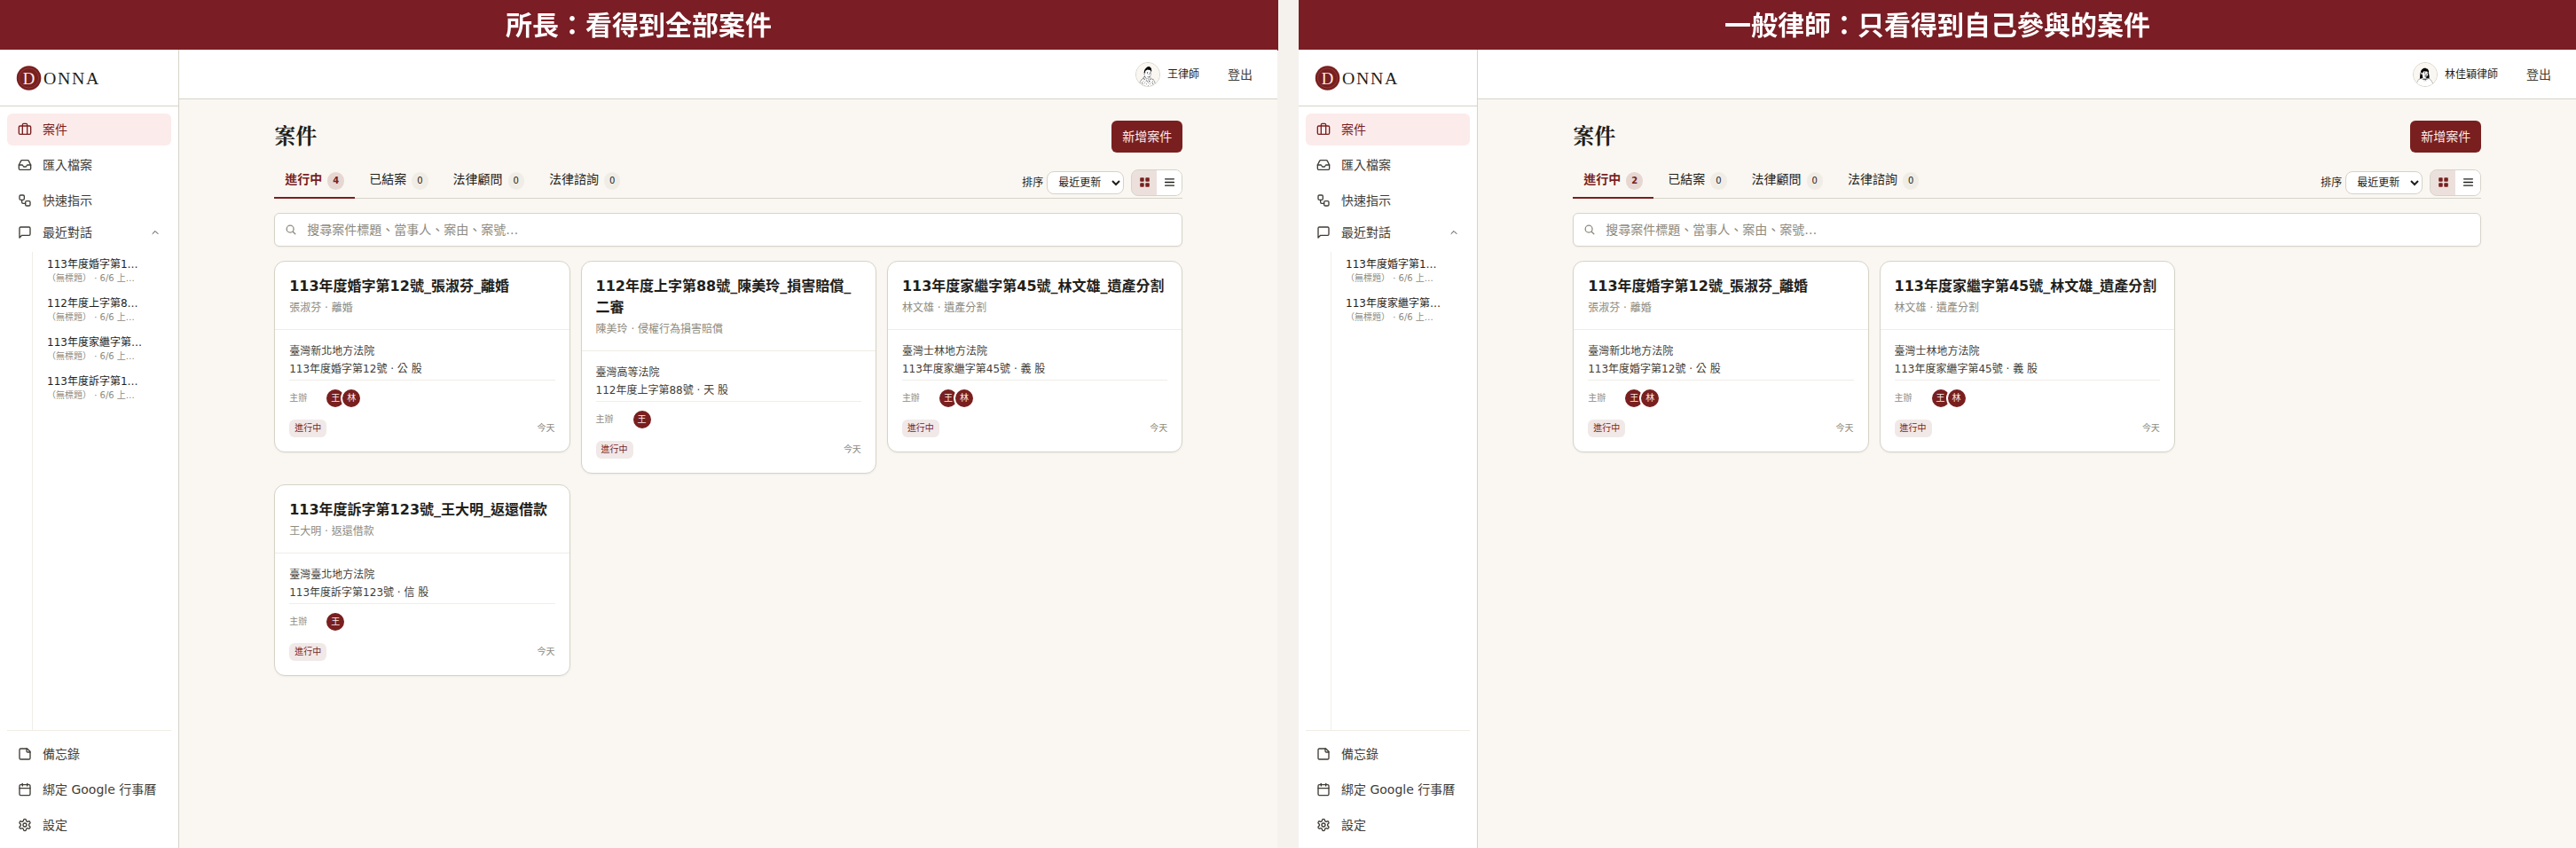Click the 匯入檔案 inbox icon in left 所長 sidebar
This screenshot has width=2576, height=848.
click(x=25, y=165)
